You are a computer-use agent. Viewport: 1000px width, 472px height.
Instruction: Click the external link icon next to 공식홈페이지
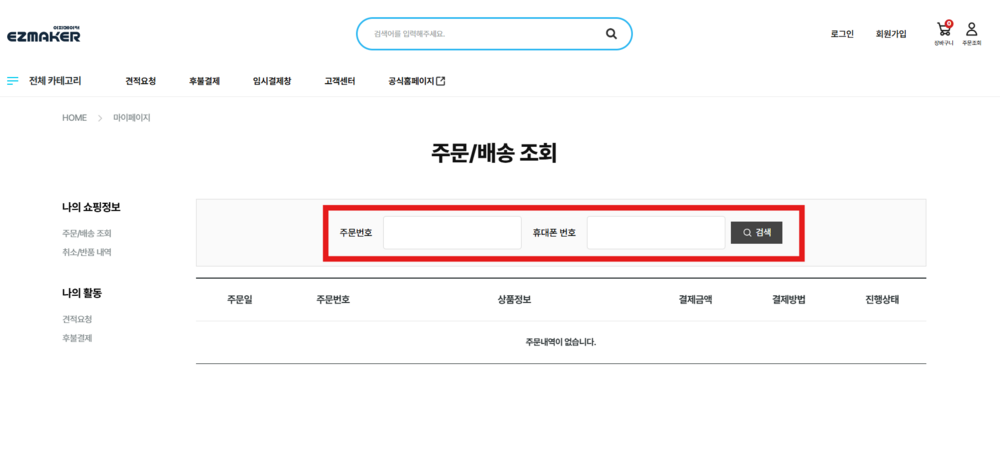coord(441,81)
